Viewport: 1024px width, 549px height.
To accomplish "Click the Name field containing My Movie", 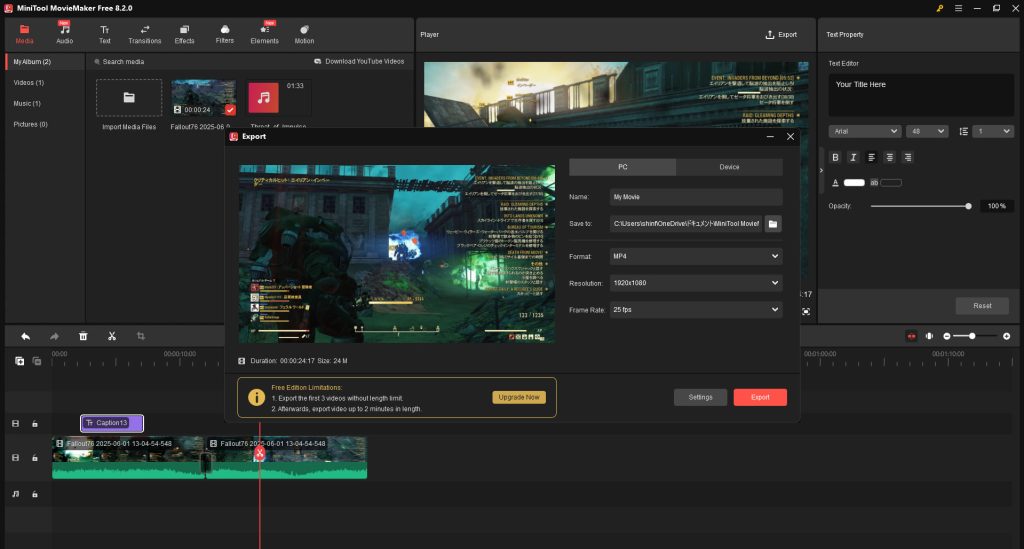I will 696,197.
